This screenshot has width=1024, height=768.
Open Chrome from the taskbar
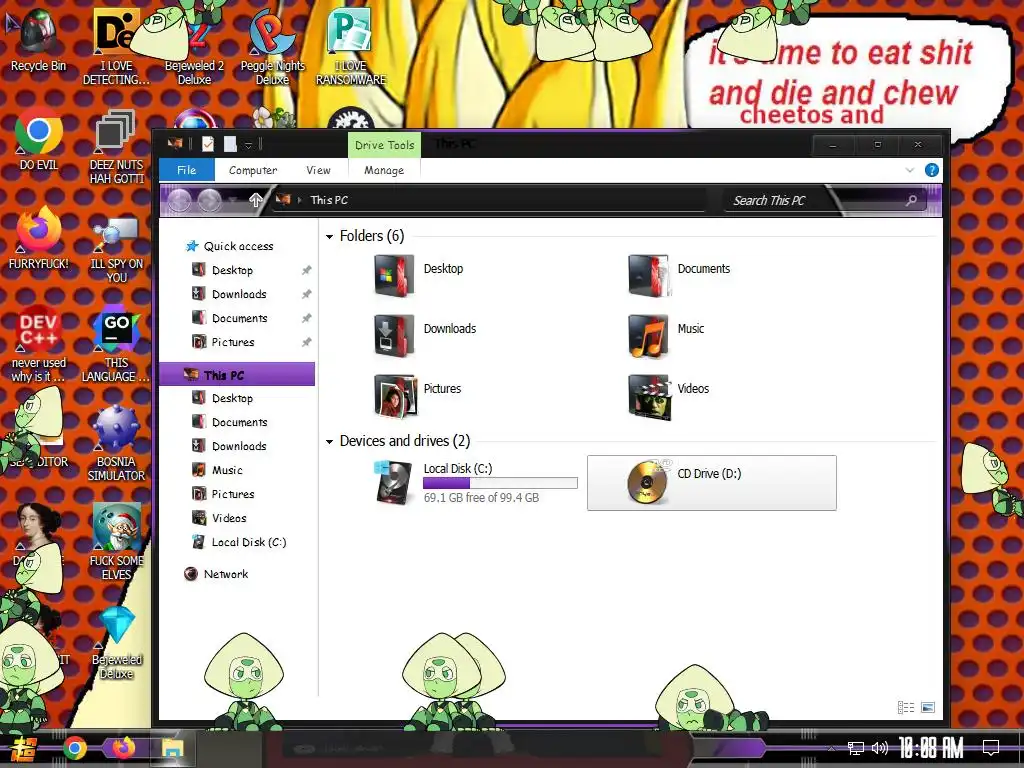75,748
